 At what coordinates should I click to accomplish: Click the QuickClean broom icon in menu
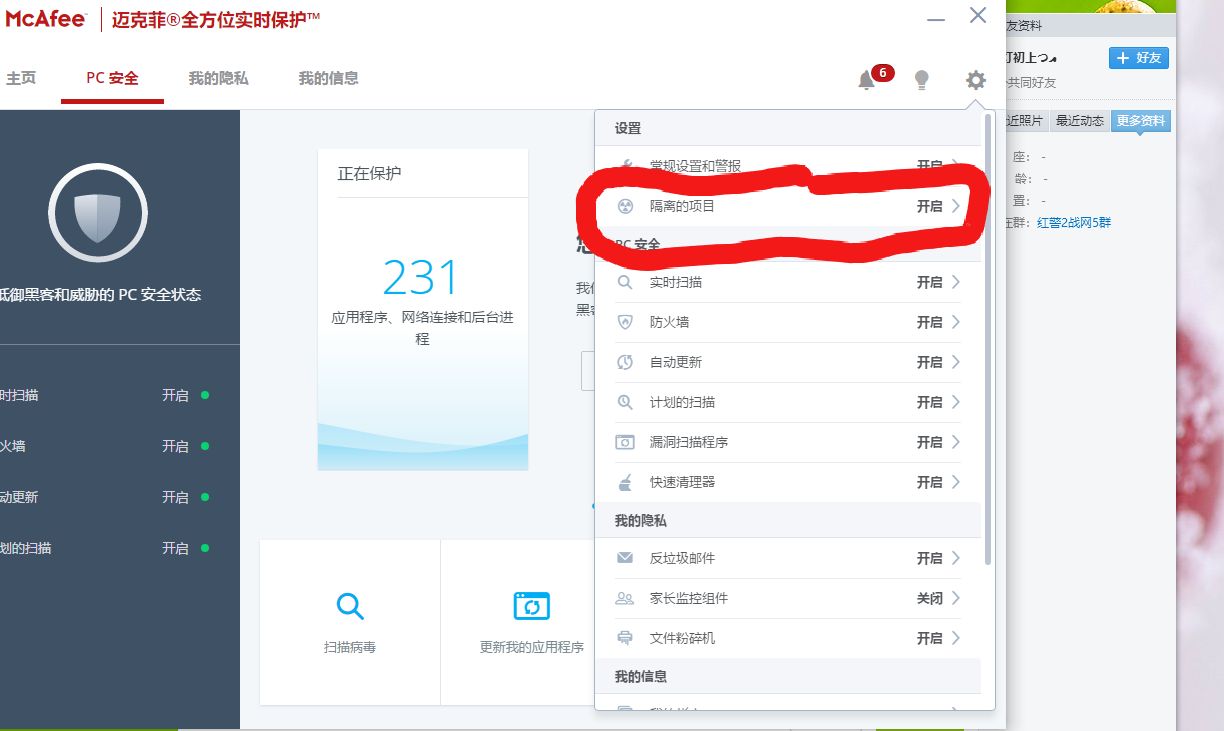pyautogui.click(x=625, y=482)
